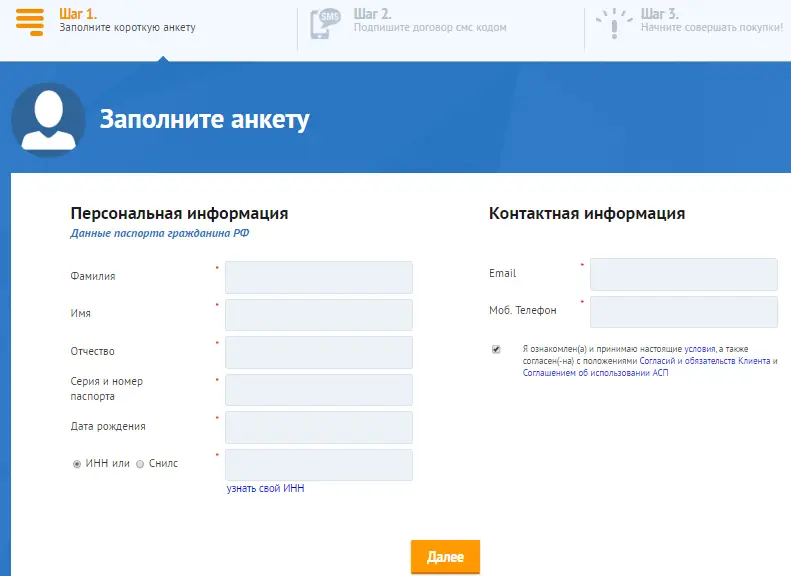Click the Моб. Телефон field label

(x=523, y=311)
